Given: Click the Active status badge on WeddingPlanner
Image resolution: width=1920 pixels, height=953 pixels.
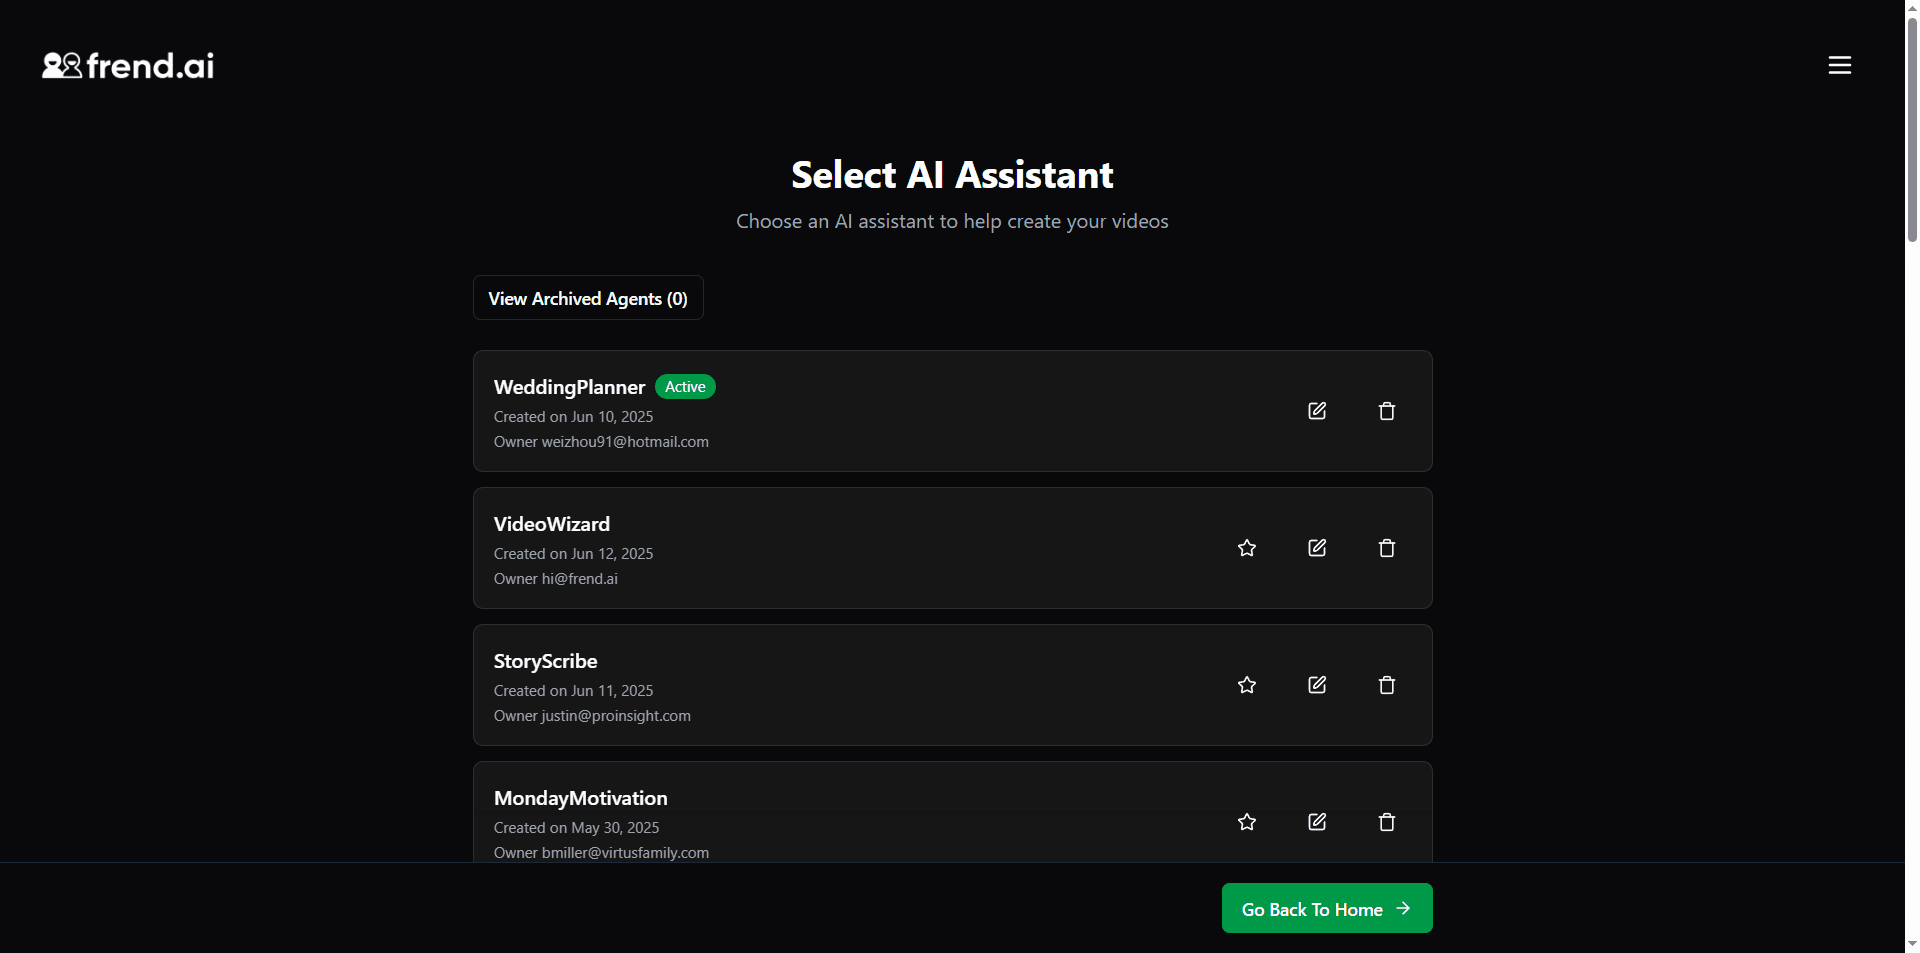Looking at the screenshot, I should pyautogui.click(x=685, y=386).
